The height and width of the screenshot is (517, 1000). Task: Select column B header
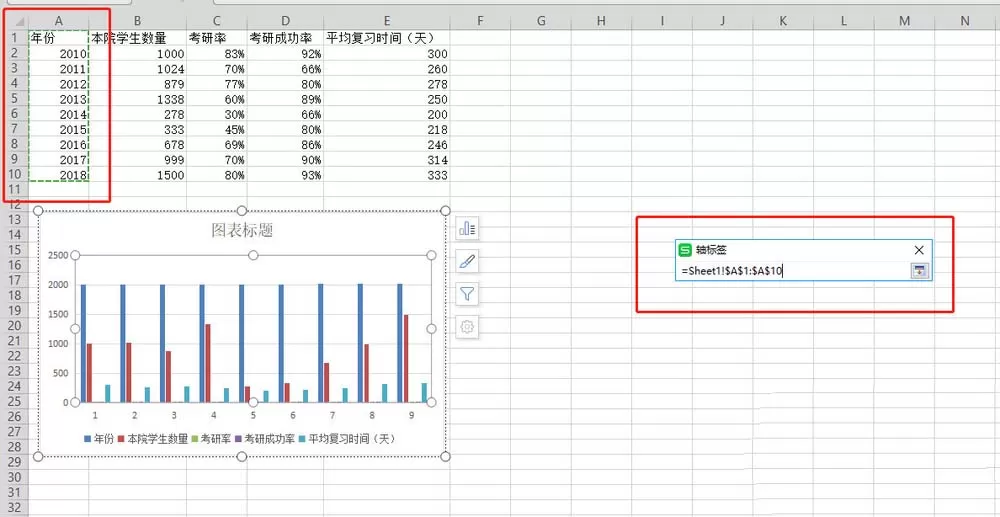point(138,22)
